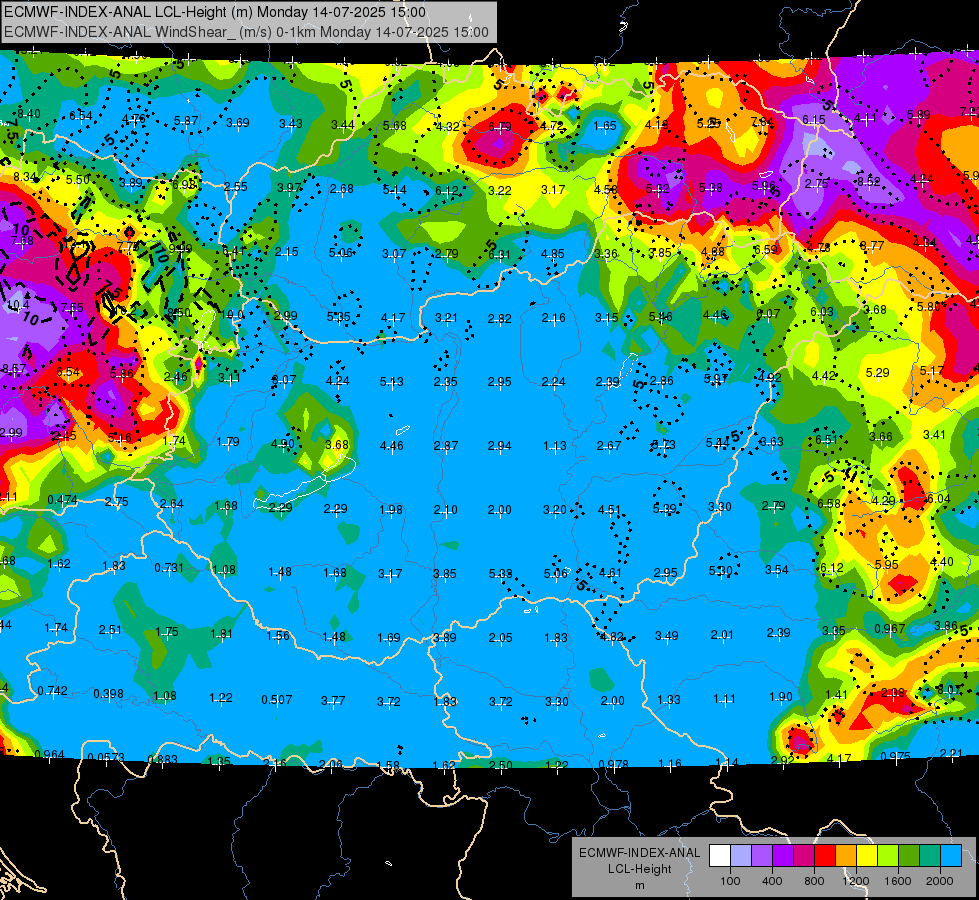
Task: Click the grid value 3.54
Action: point(777,570)
